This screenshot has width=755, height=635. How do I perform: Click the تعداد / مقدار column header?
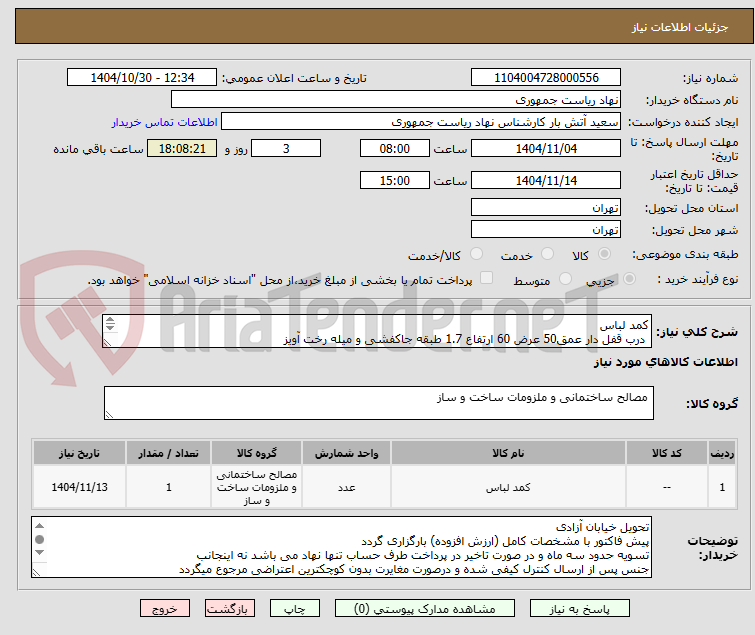coord(169,453)
